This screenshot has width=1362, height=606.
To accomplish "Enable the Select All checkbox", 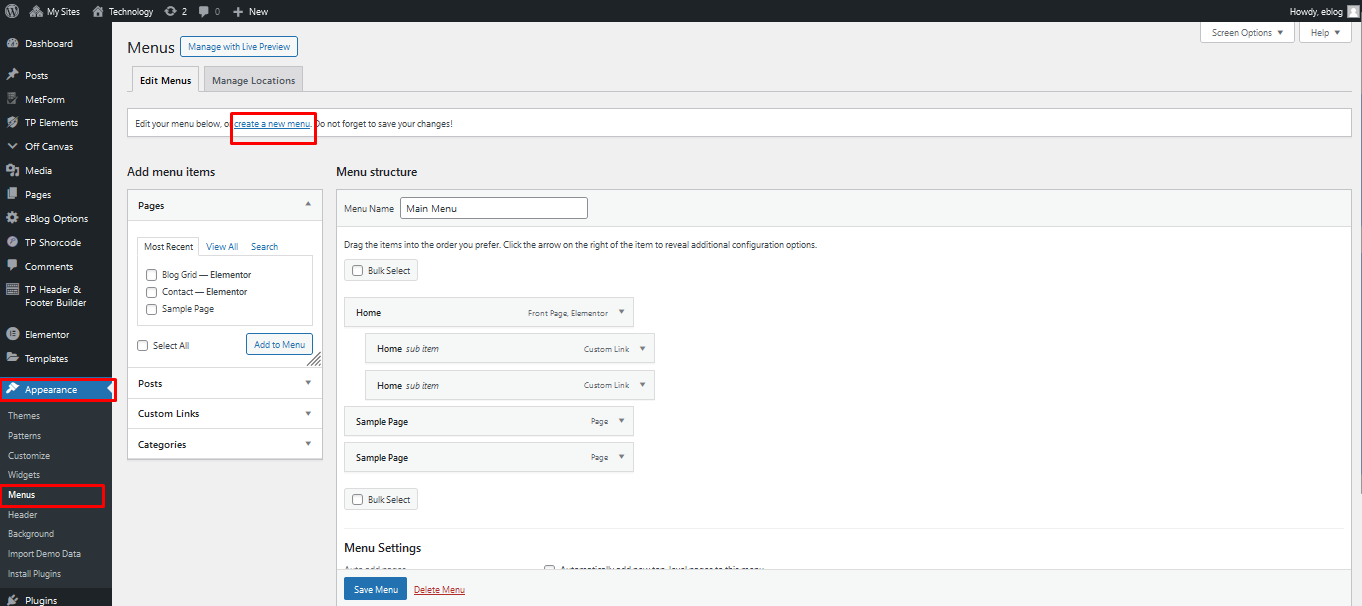I will 143,346.
